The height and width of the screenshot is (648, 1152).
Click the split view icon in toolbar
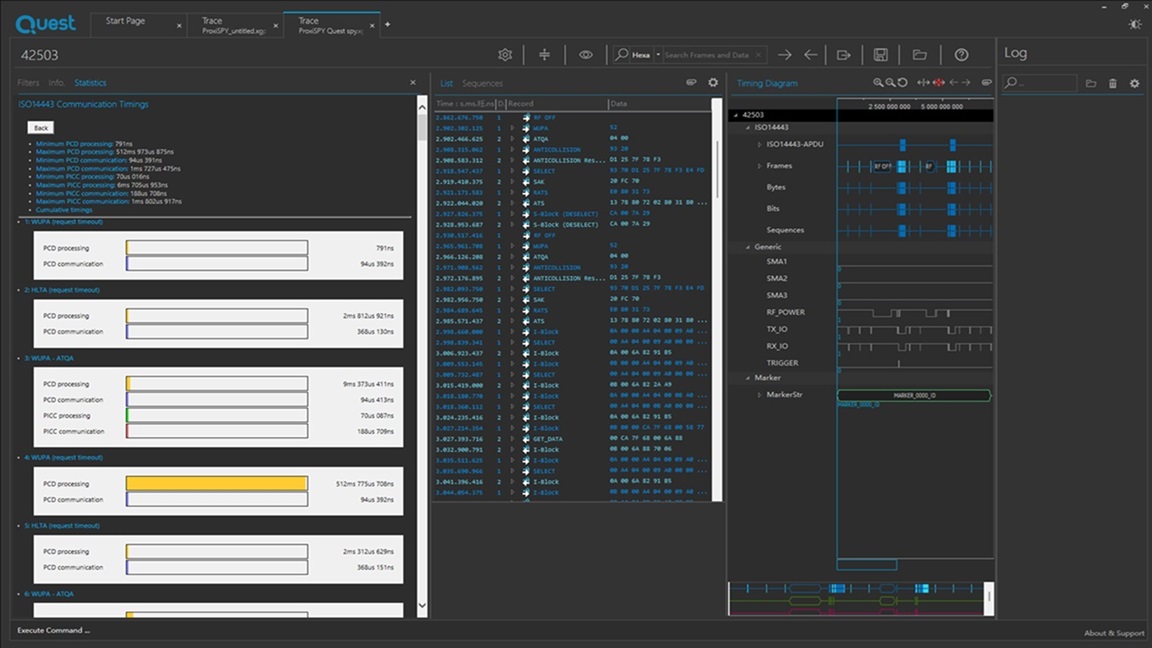[544, 55]
